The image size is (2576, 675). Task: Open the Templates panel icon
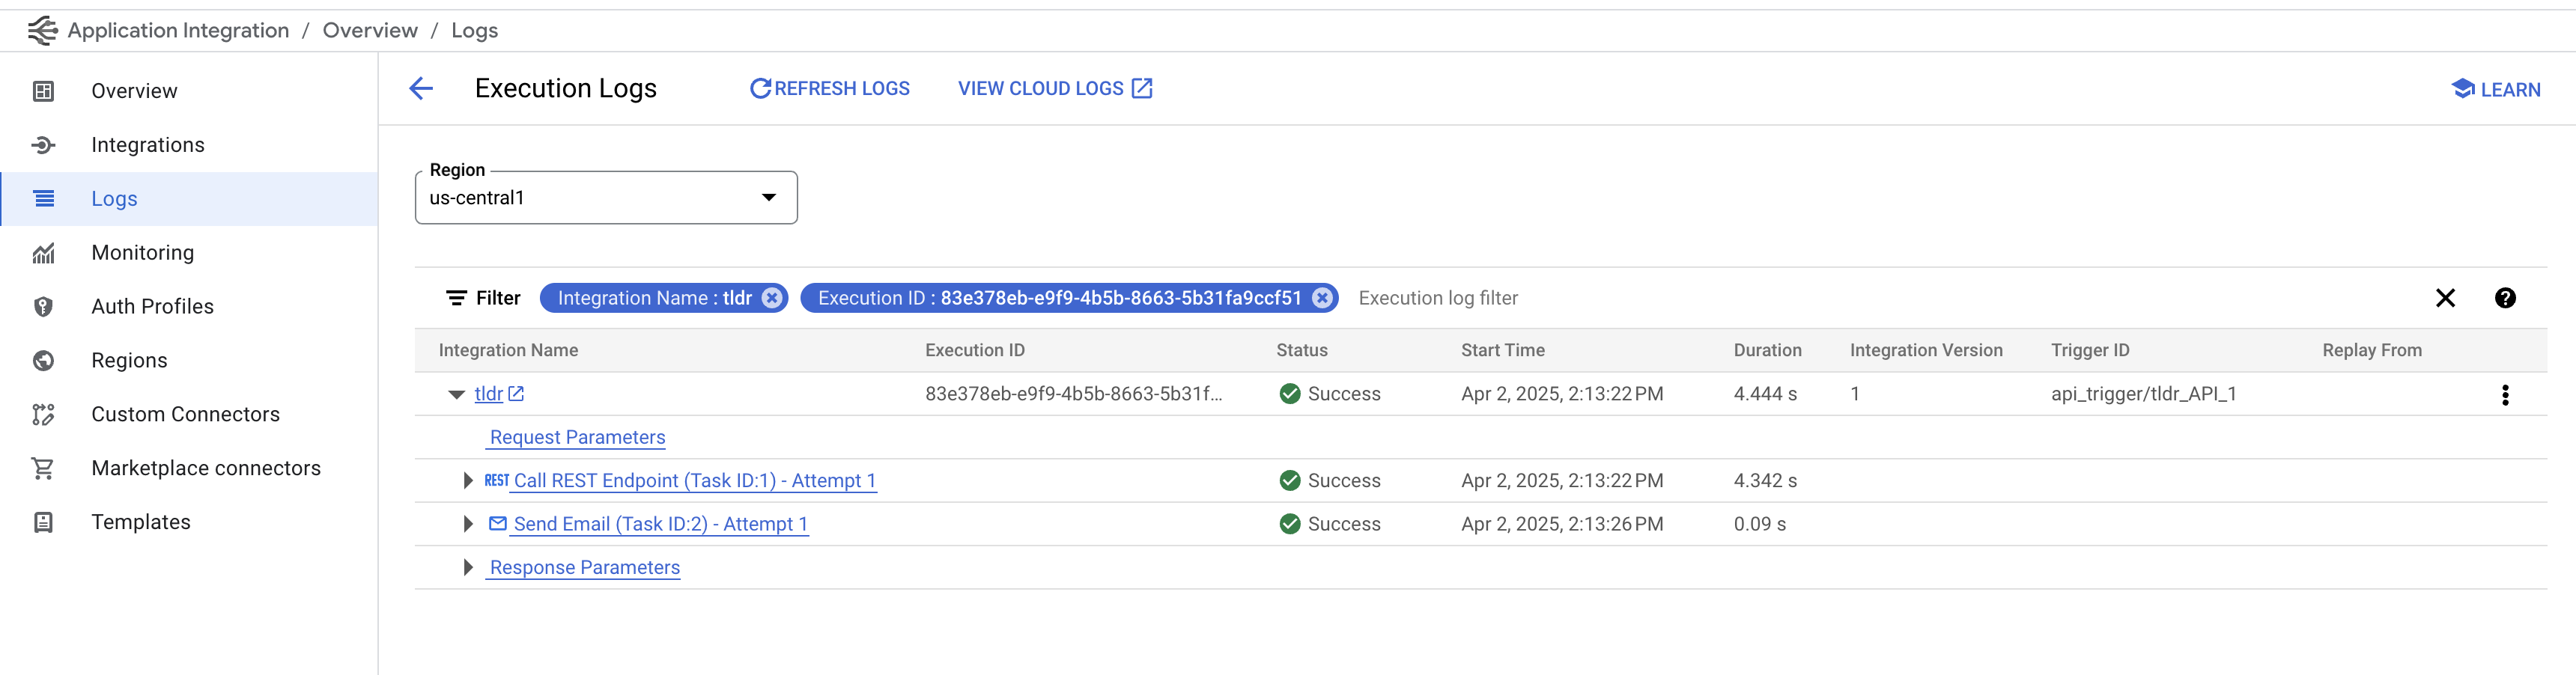pos(43,521)
